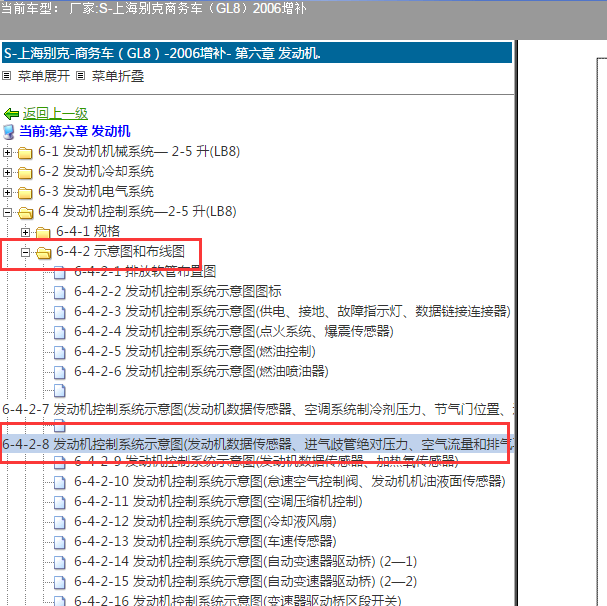Open 6-4-2-12 示意图(冷却液风扇)
The width and height of the screenshot is (607, 606).
205,522
